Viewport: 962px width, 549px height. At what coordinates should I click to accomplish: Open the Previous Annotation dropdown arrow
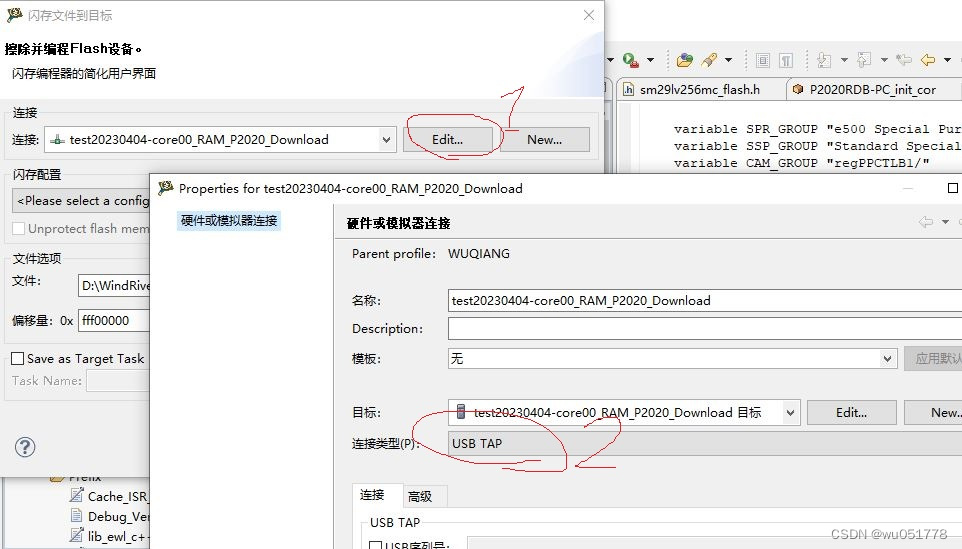click(x=884, y=60)
